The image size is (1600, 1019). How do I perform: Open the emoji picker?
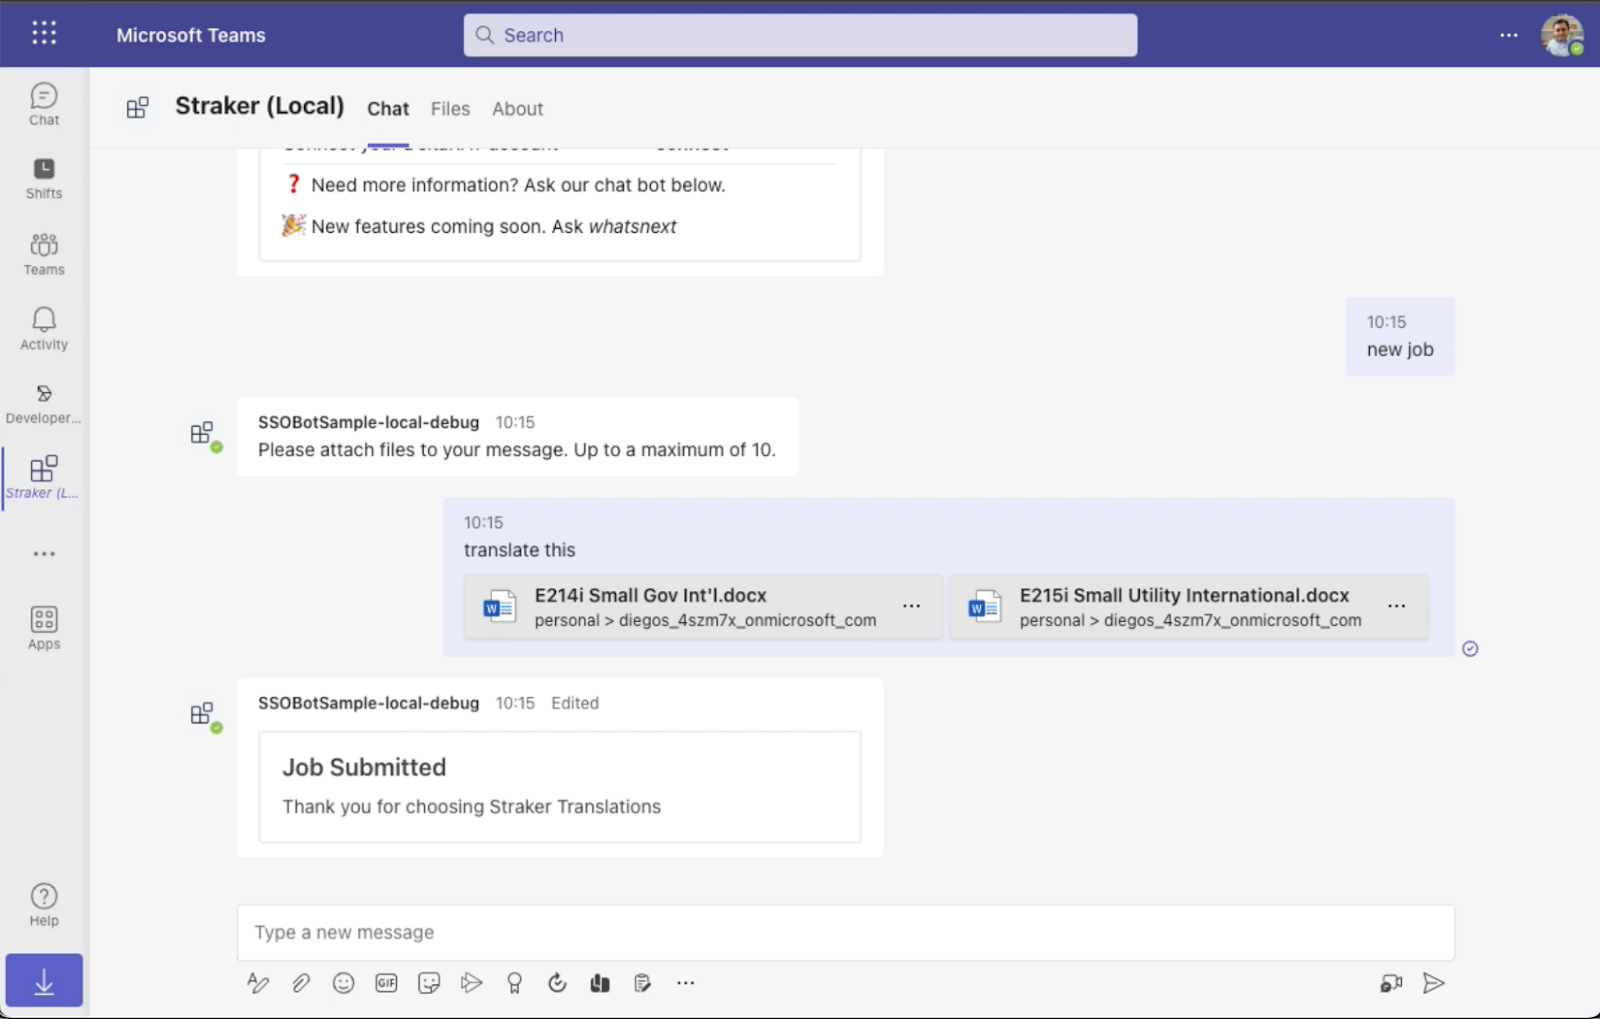click(x=343, y=983)
